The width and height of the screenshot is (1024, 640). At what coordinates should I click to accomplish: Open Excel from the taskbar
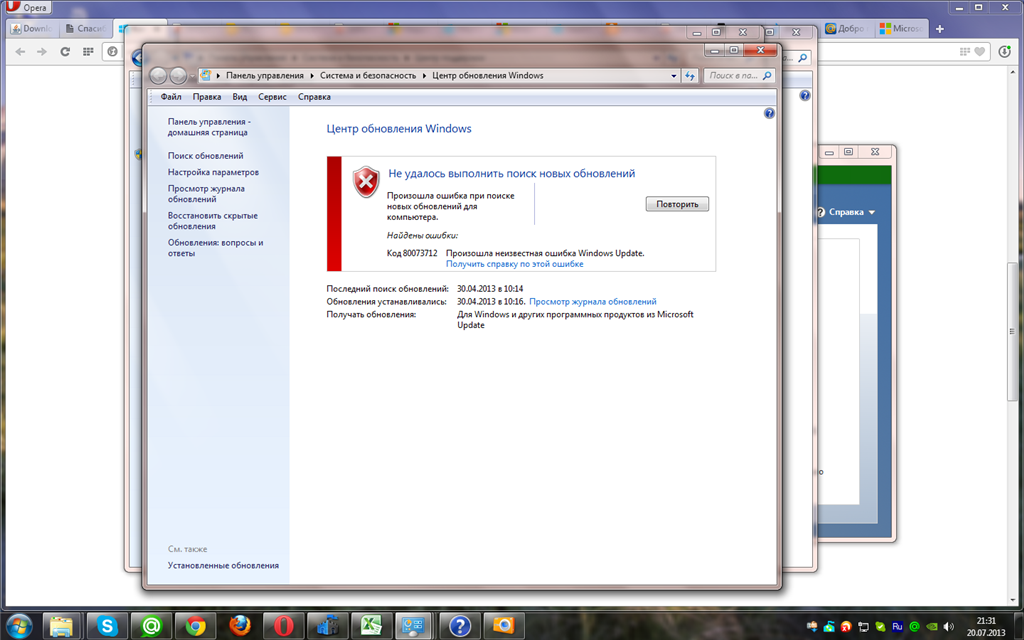coord(371,626)
